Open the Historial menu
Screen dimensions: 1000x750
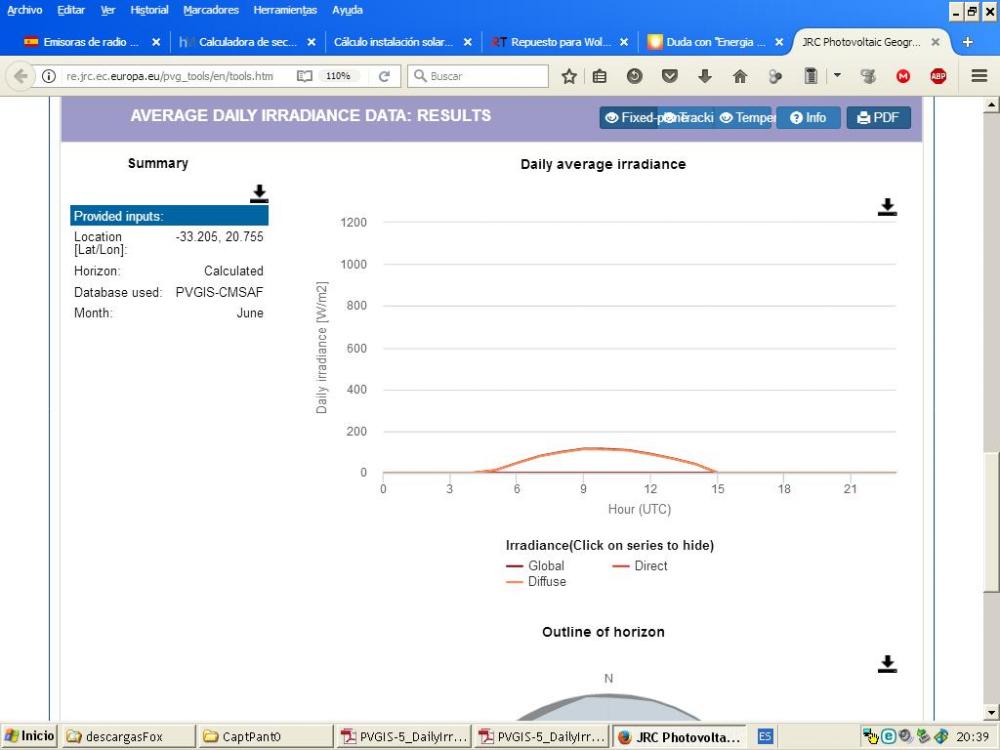(149, 10)
